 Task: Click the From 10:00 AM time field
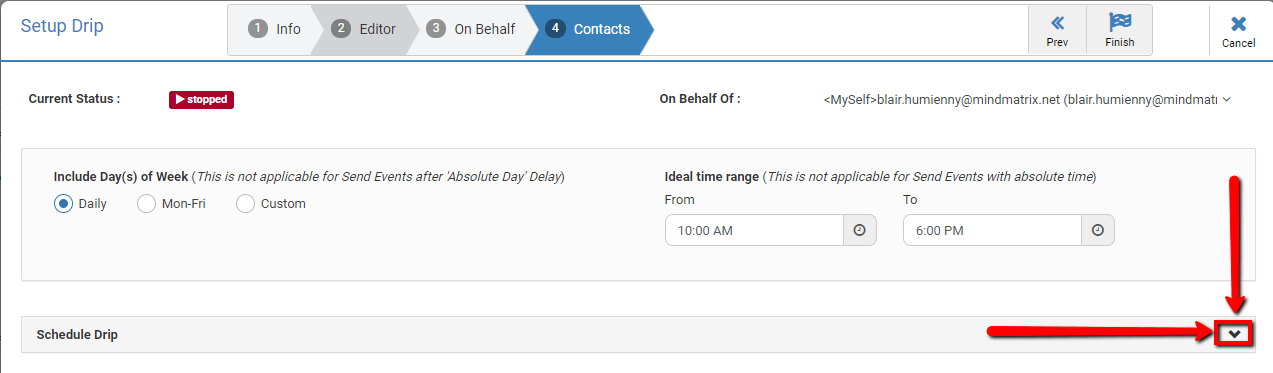754,230
